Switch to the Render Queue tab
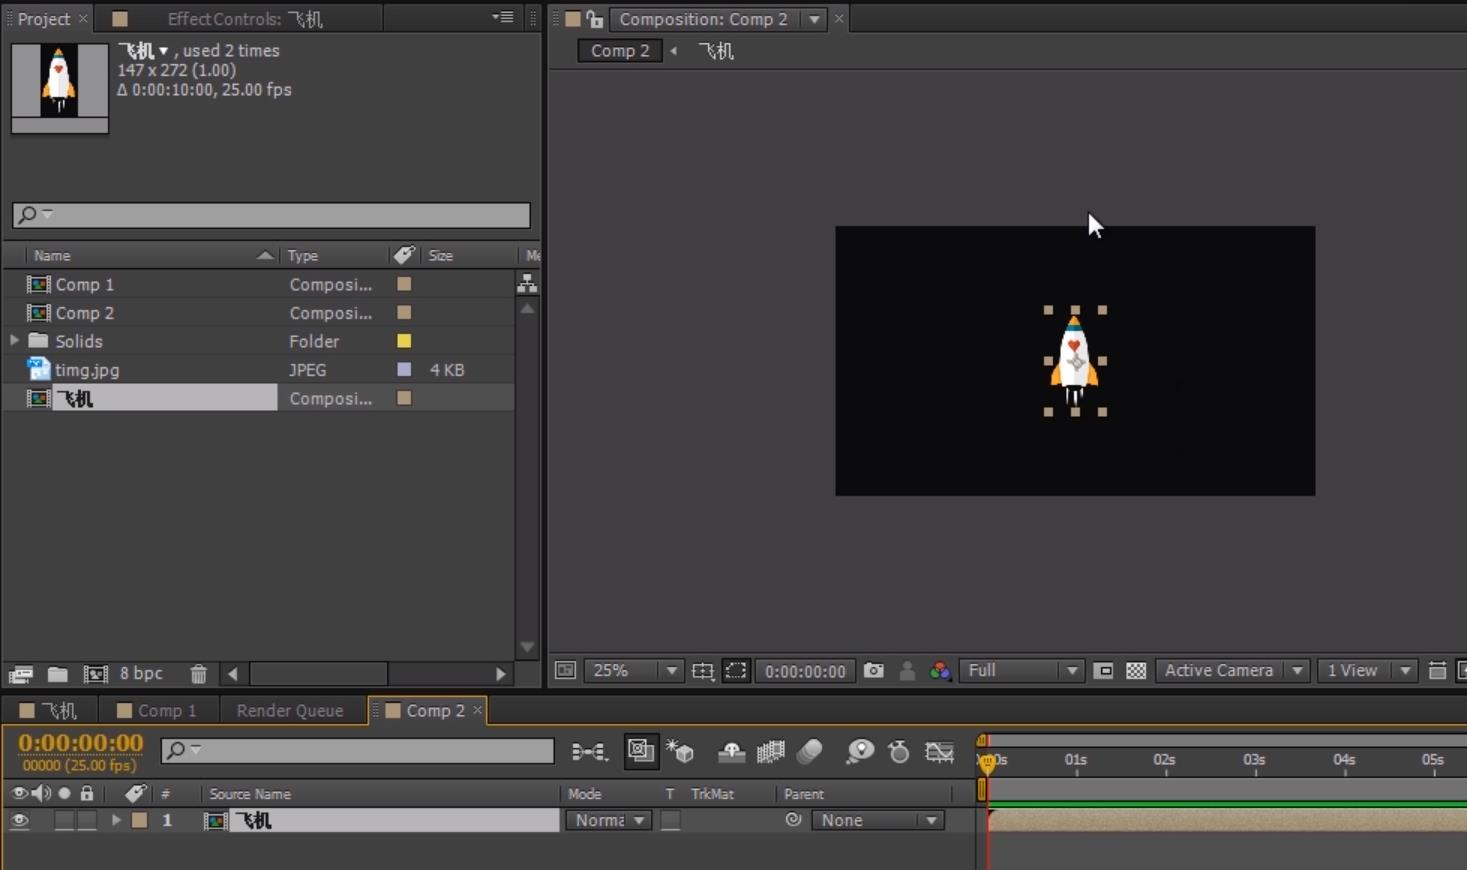 tap(289, 710)
